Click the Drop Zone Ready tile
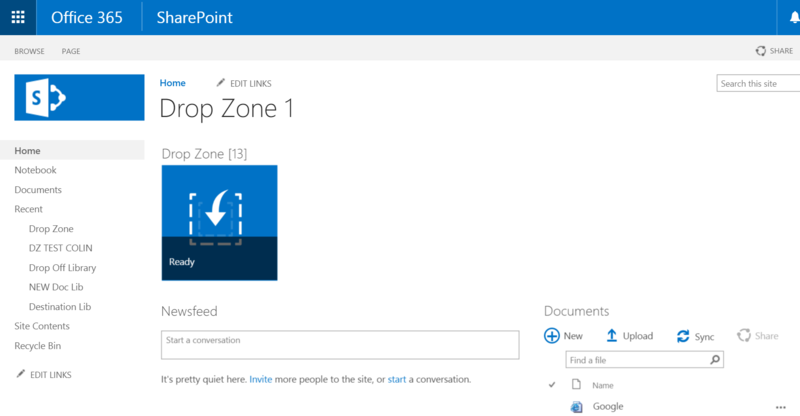Image resolution: width=800 pixels, height=416 pixels. pos(219,222)
